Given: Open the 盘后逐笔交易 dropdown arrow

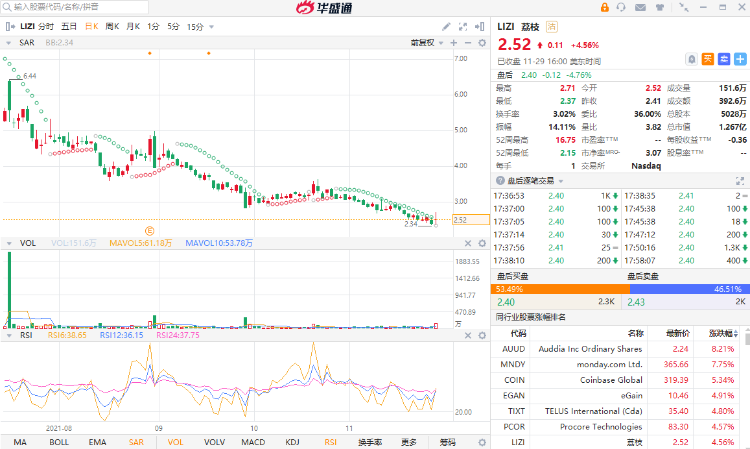Looking at the screenshot, I should pyautogui.click(x=561, y=181).
